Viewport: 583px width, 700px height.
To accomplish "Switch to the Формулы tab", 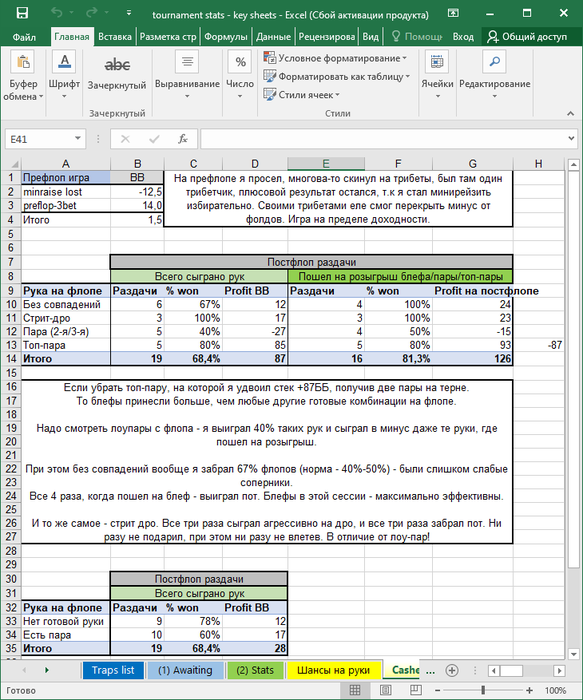I will (225, 37).
